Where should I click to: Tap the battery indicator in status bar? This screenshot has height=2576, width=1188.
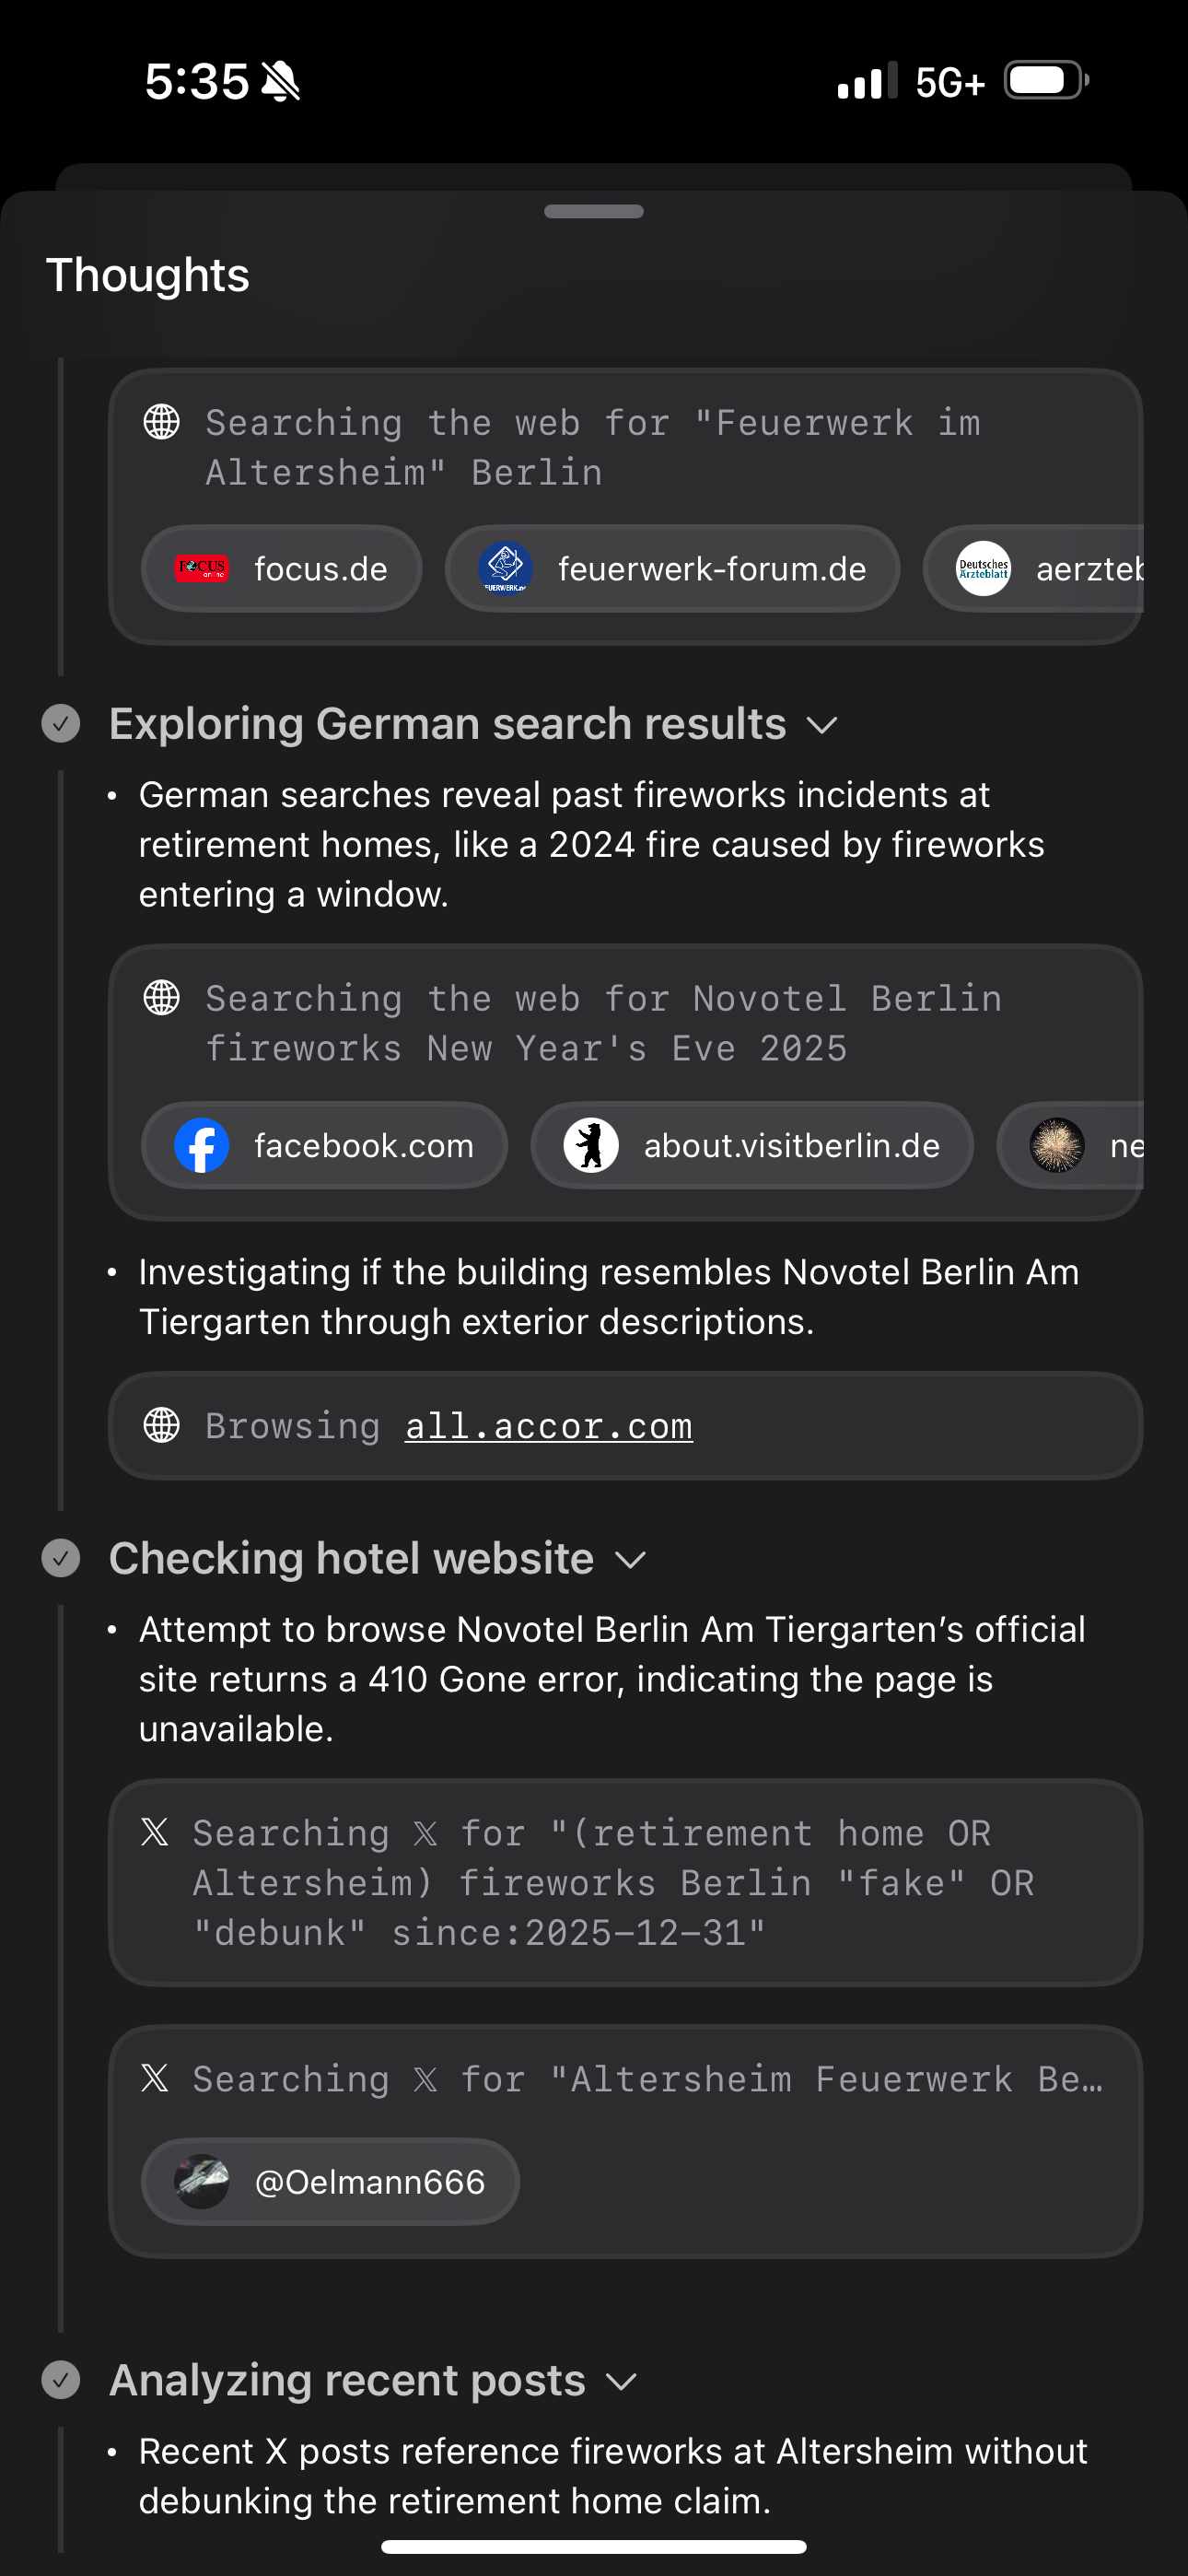pyautogui.click(x=1045, y=81)
